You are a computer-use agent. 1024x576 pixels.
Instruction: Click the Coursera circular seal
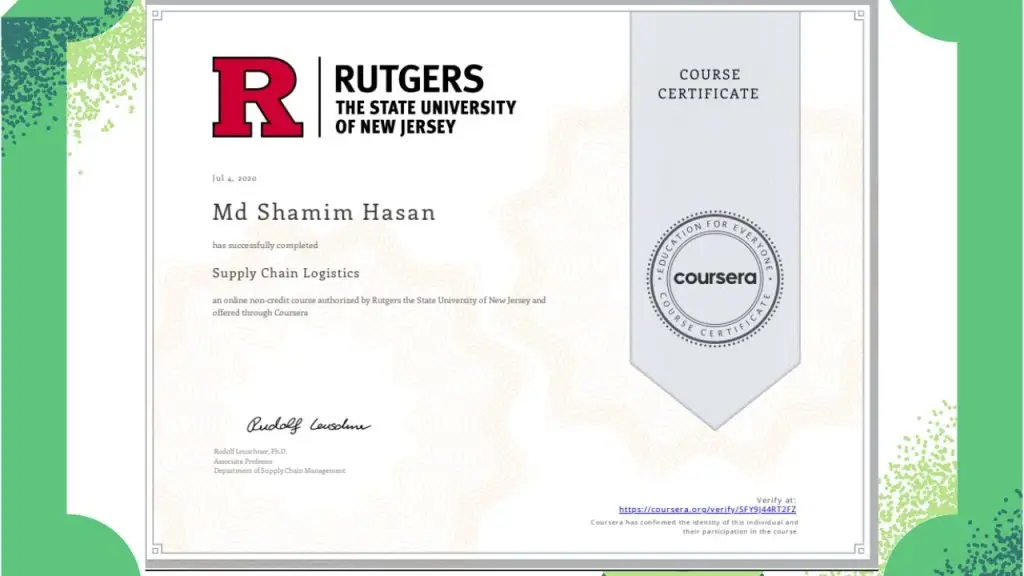pyautogui.click(x=714, y=278)
